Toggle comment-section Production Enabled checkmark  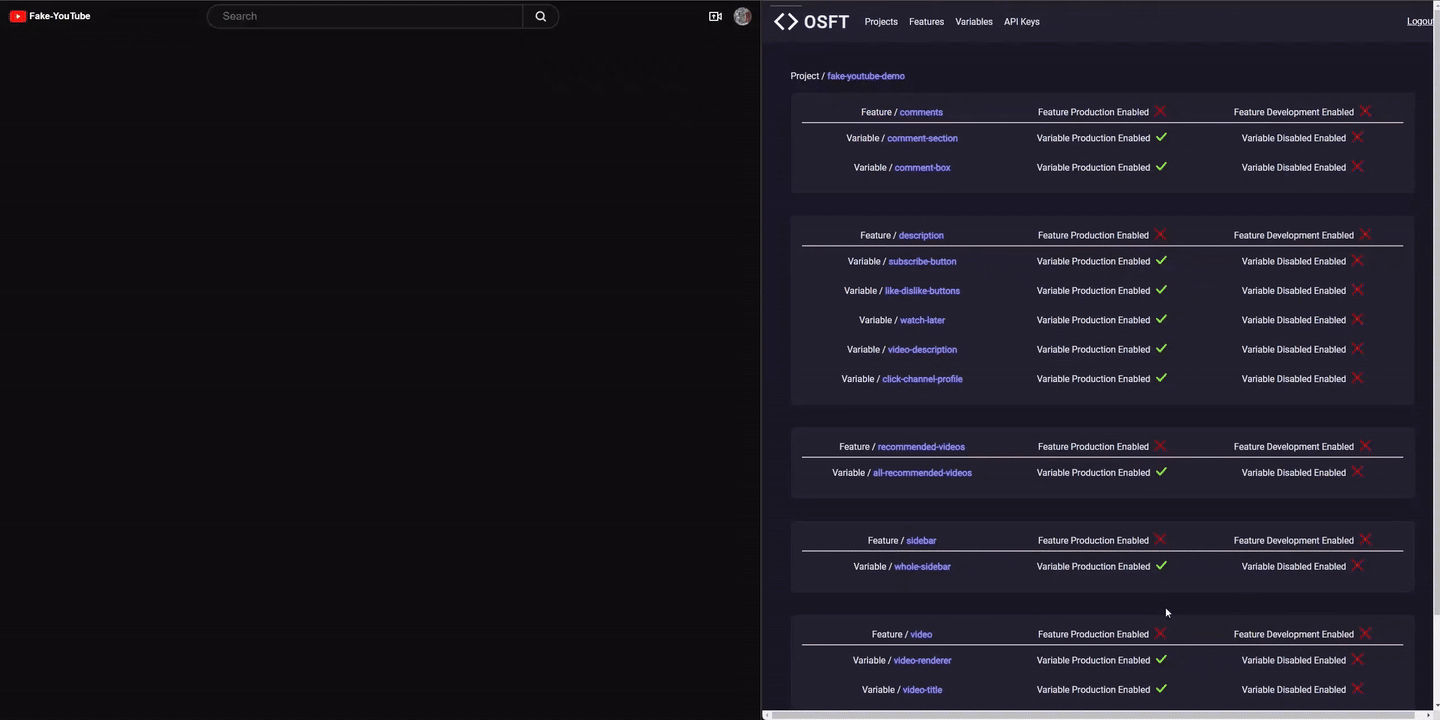pyautogui.click(x=1161, y=137)
